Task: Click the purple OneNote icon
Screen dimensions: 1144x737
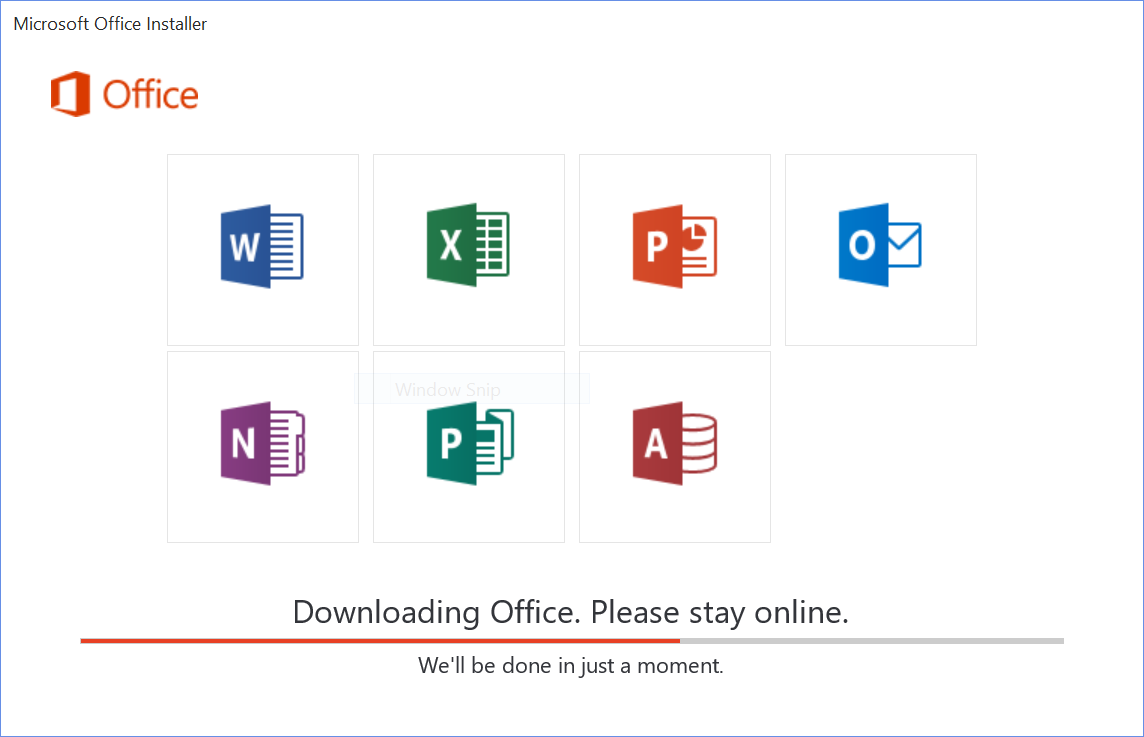Action: click(262, 444)
